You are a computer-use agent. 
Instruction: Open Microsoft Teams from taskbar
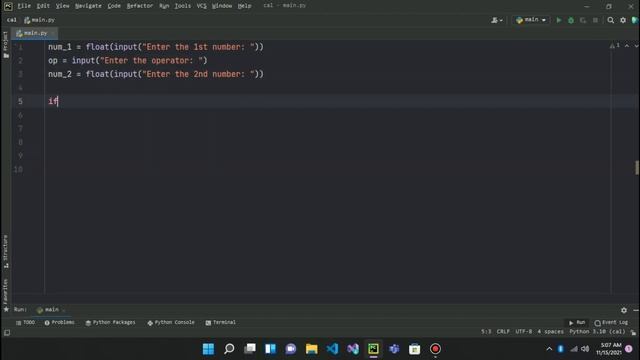(x=394, y=349)
